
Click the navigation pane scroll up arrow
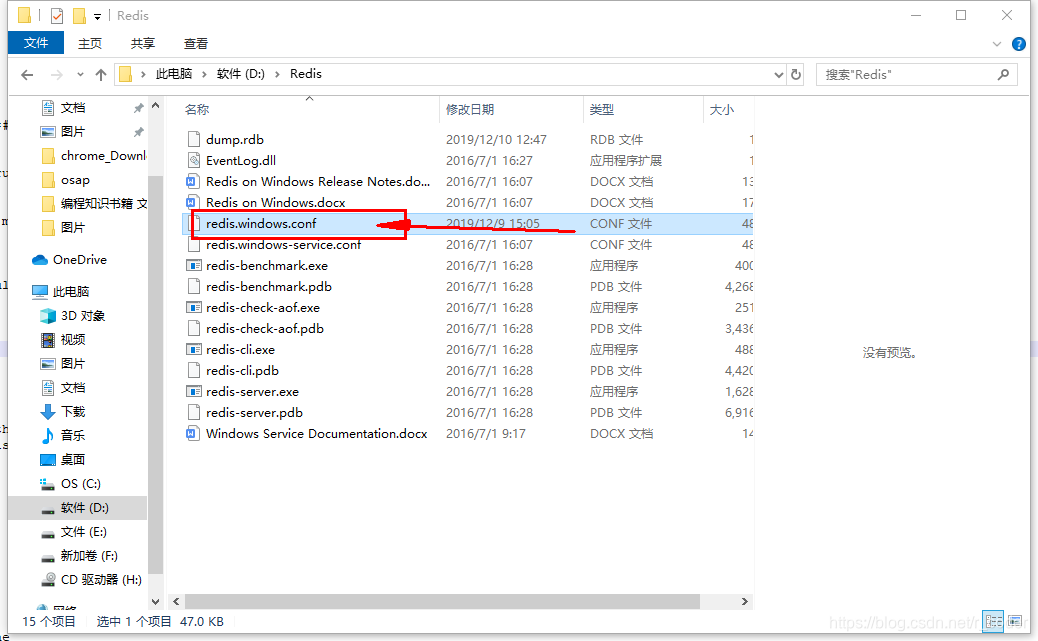[156, 106]
